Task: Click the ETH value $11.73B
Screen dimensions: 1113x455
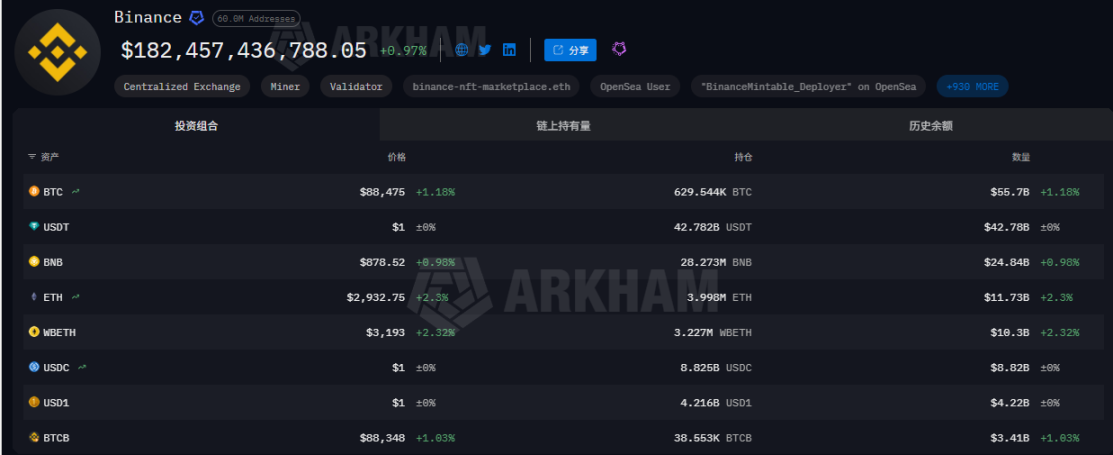Action: [1007, 297]
